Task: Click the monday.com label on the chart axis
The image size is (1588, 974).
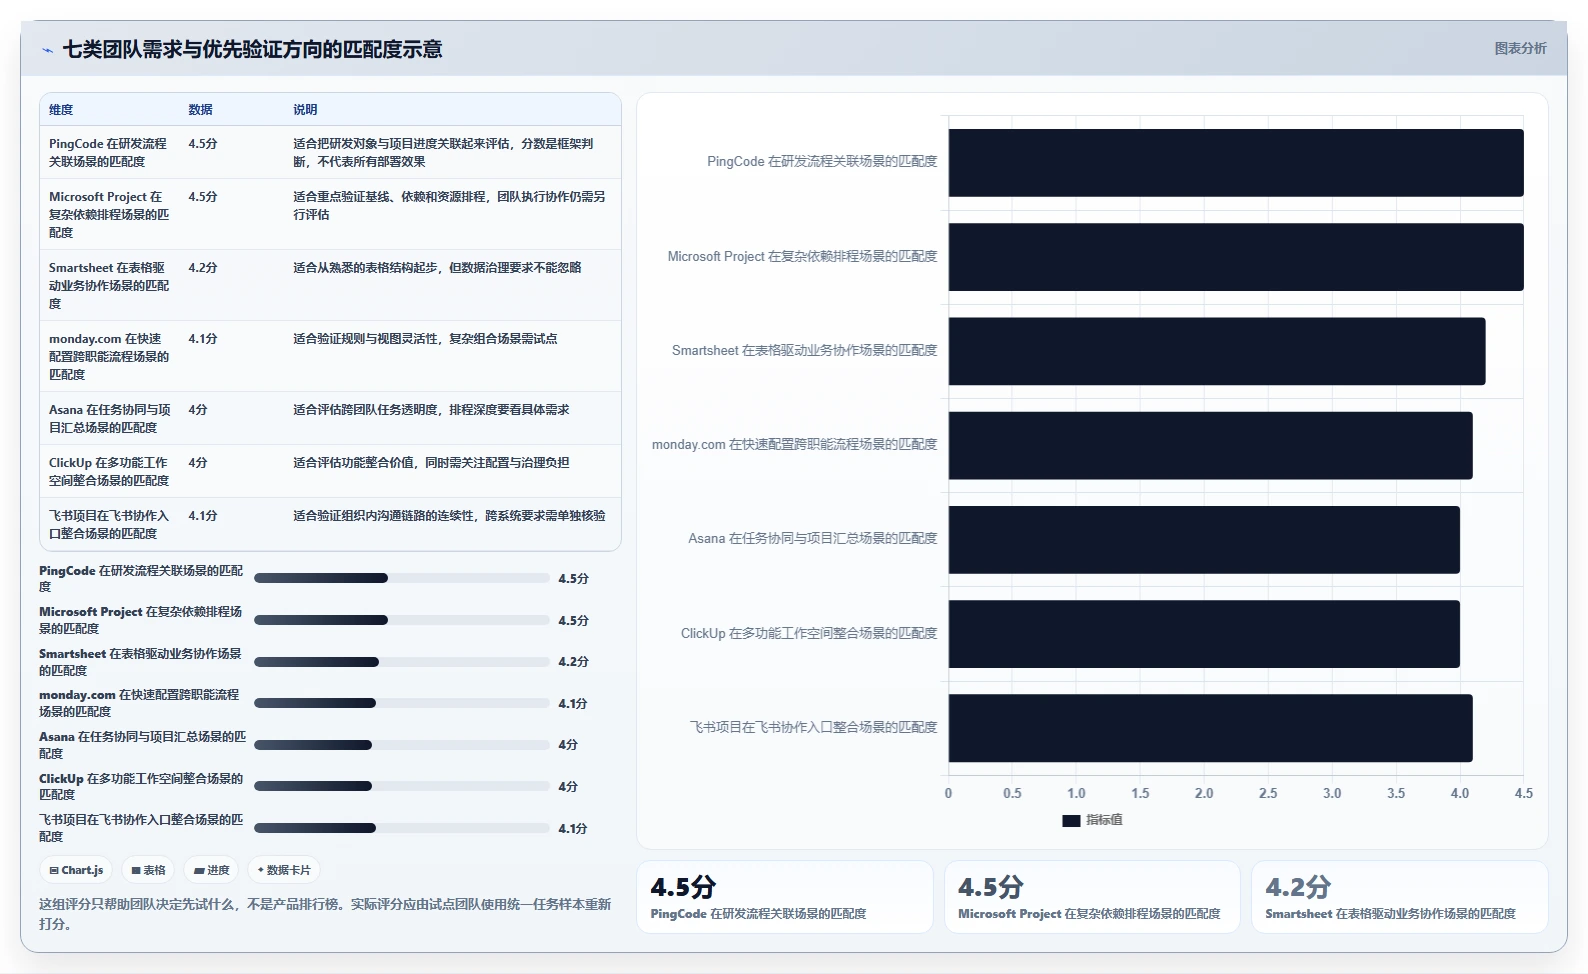Action: (795, 445)
